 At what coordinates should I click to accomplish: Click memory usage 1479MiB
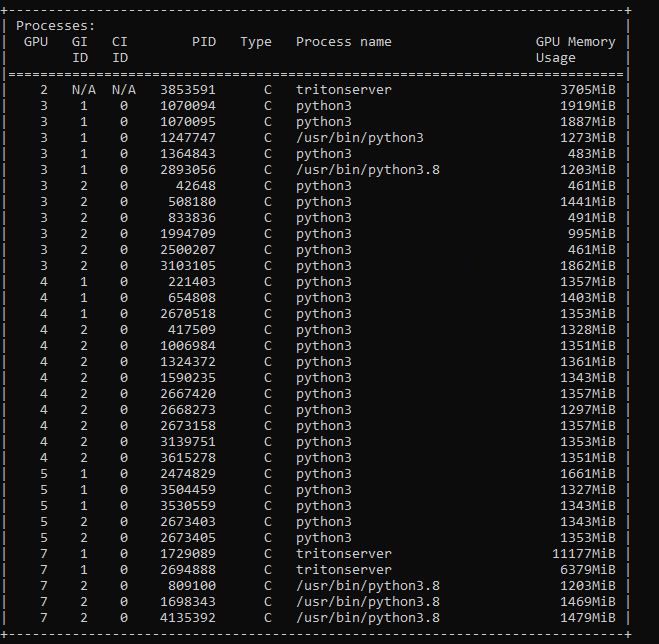[x=588, y=617]
